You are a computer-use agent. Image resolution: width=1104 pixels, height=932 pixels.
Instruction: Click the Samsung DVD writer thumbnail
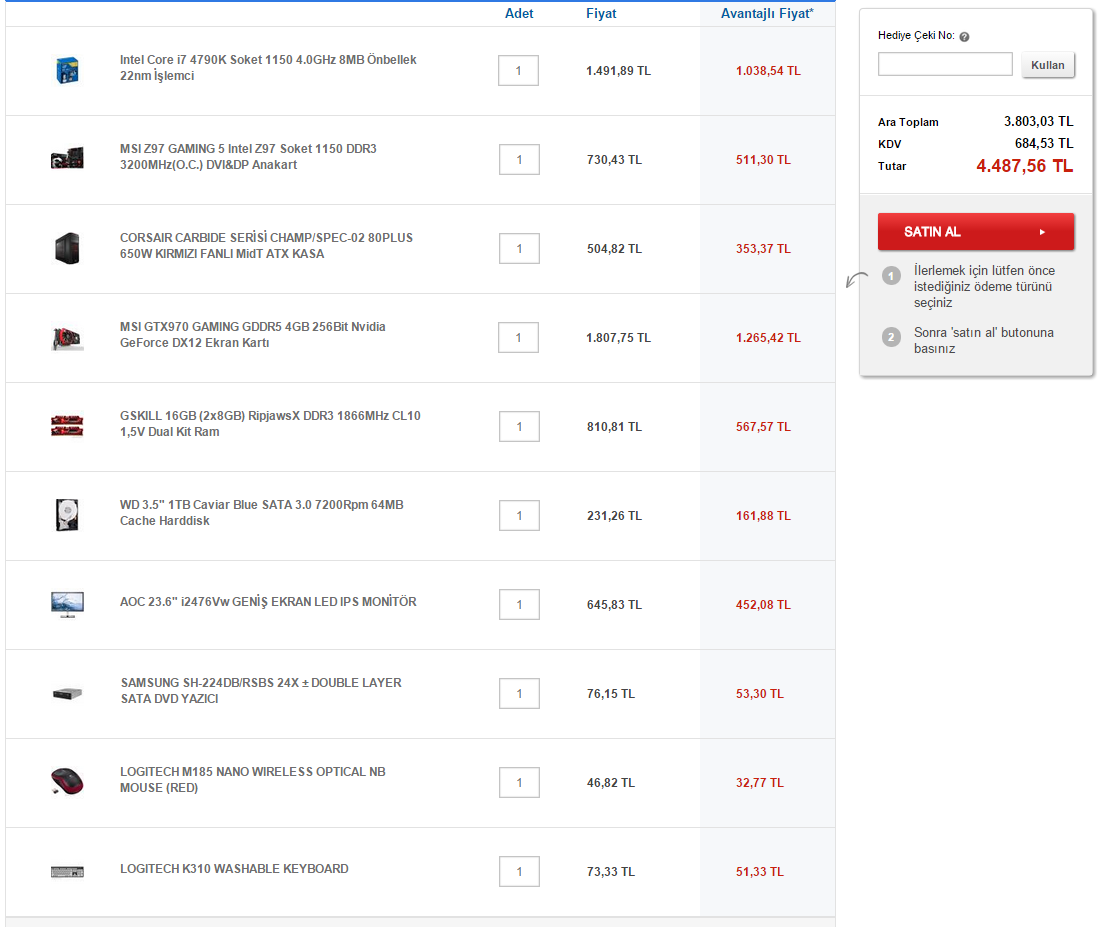click(x=67, y=692)
